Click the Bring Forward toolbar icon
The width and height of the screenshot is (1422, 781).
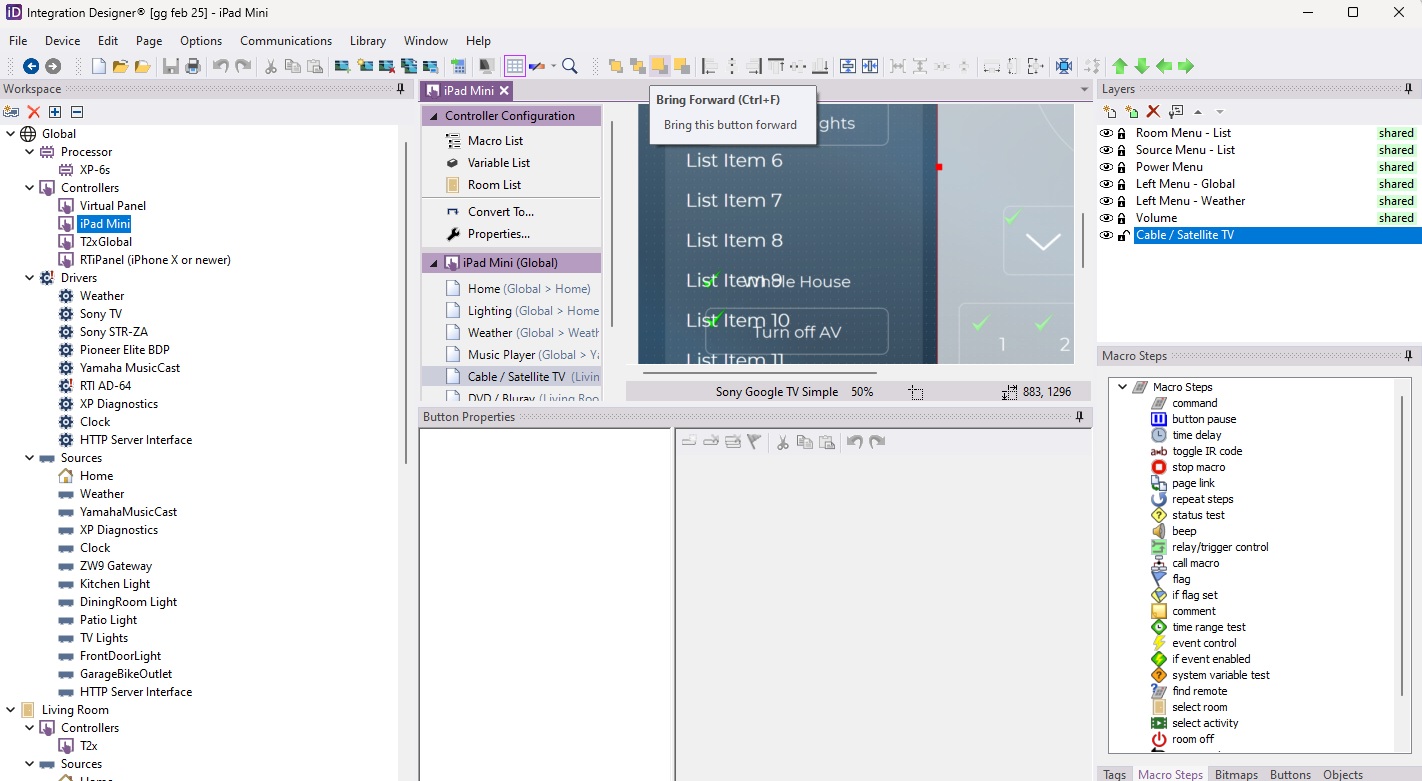[x=659, y=66]
